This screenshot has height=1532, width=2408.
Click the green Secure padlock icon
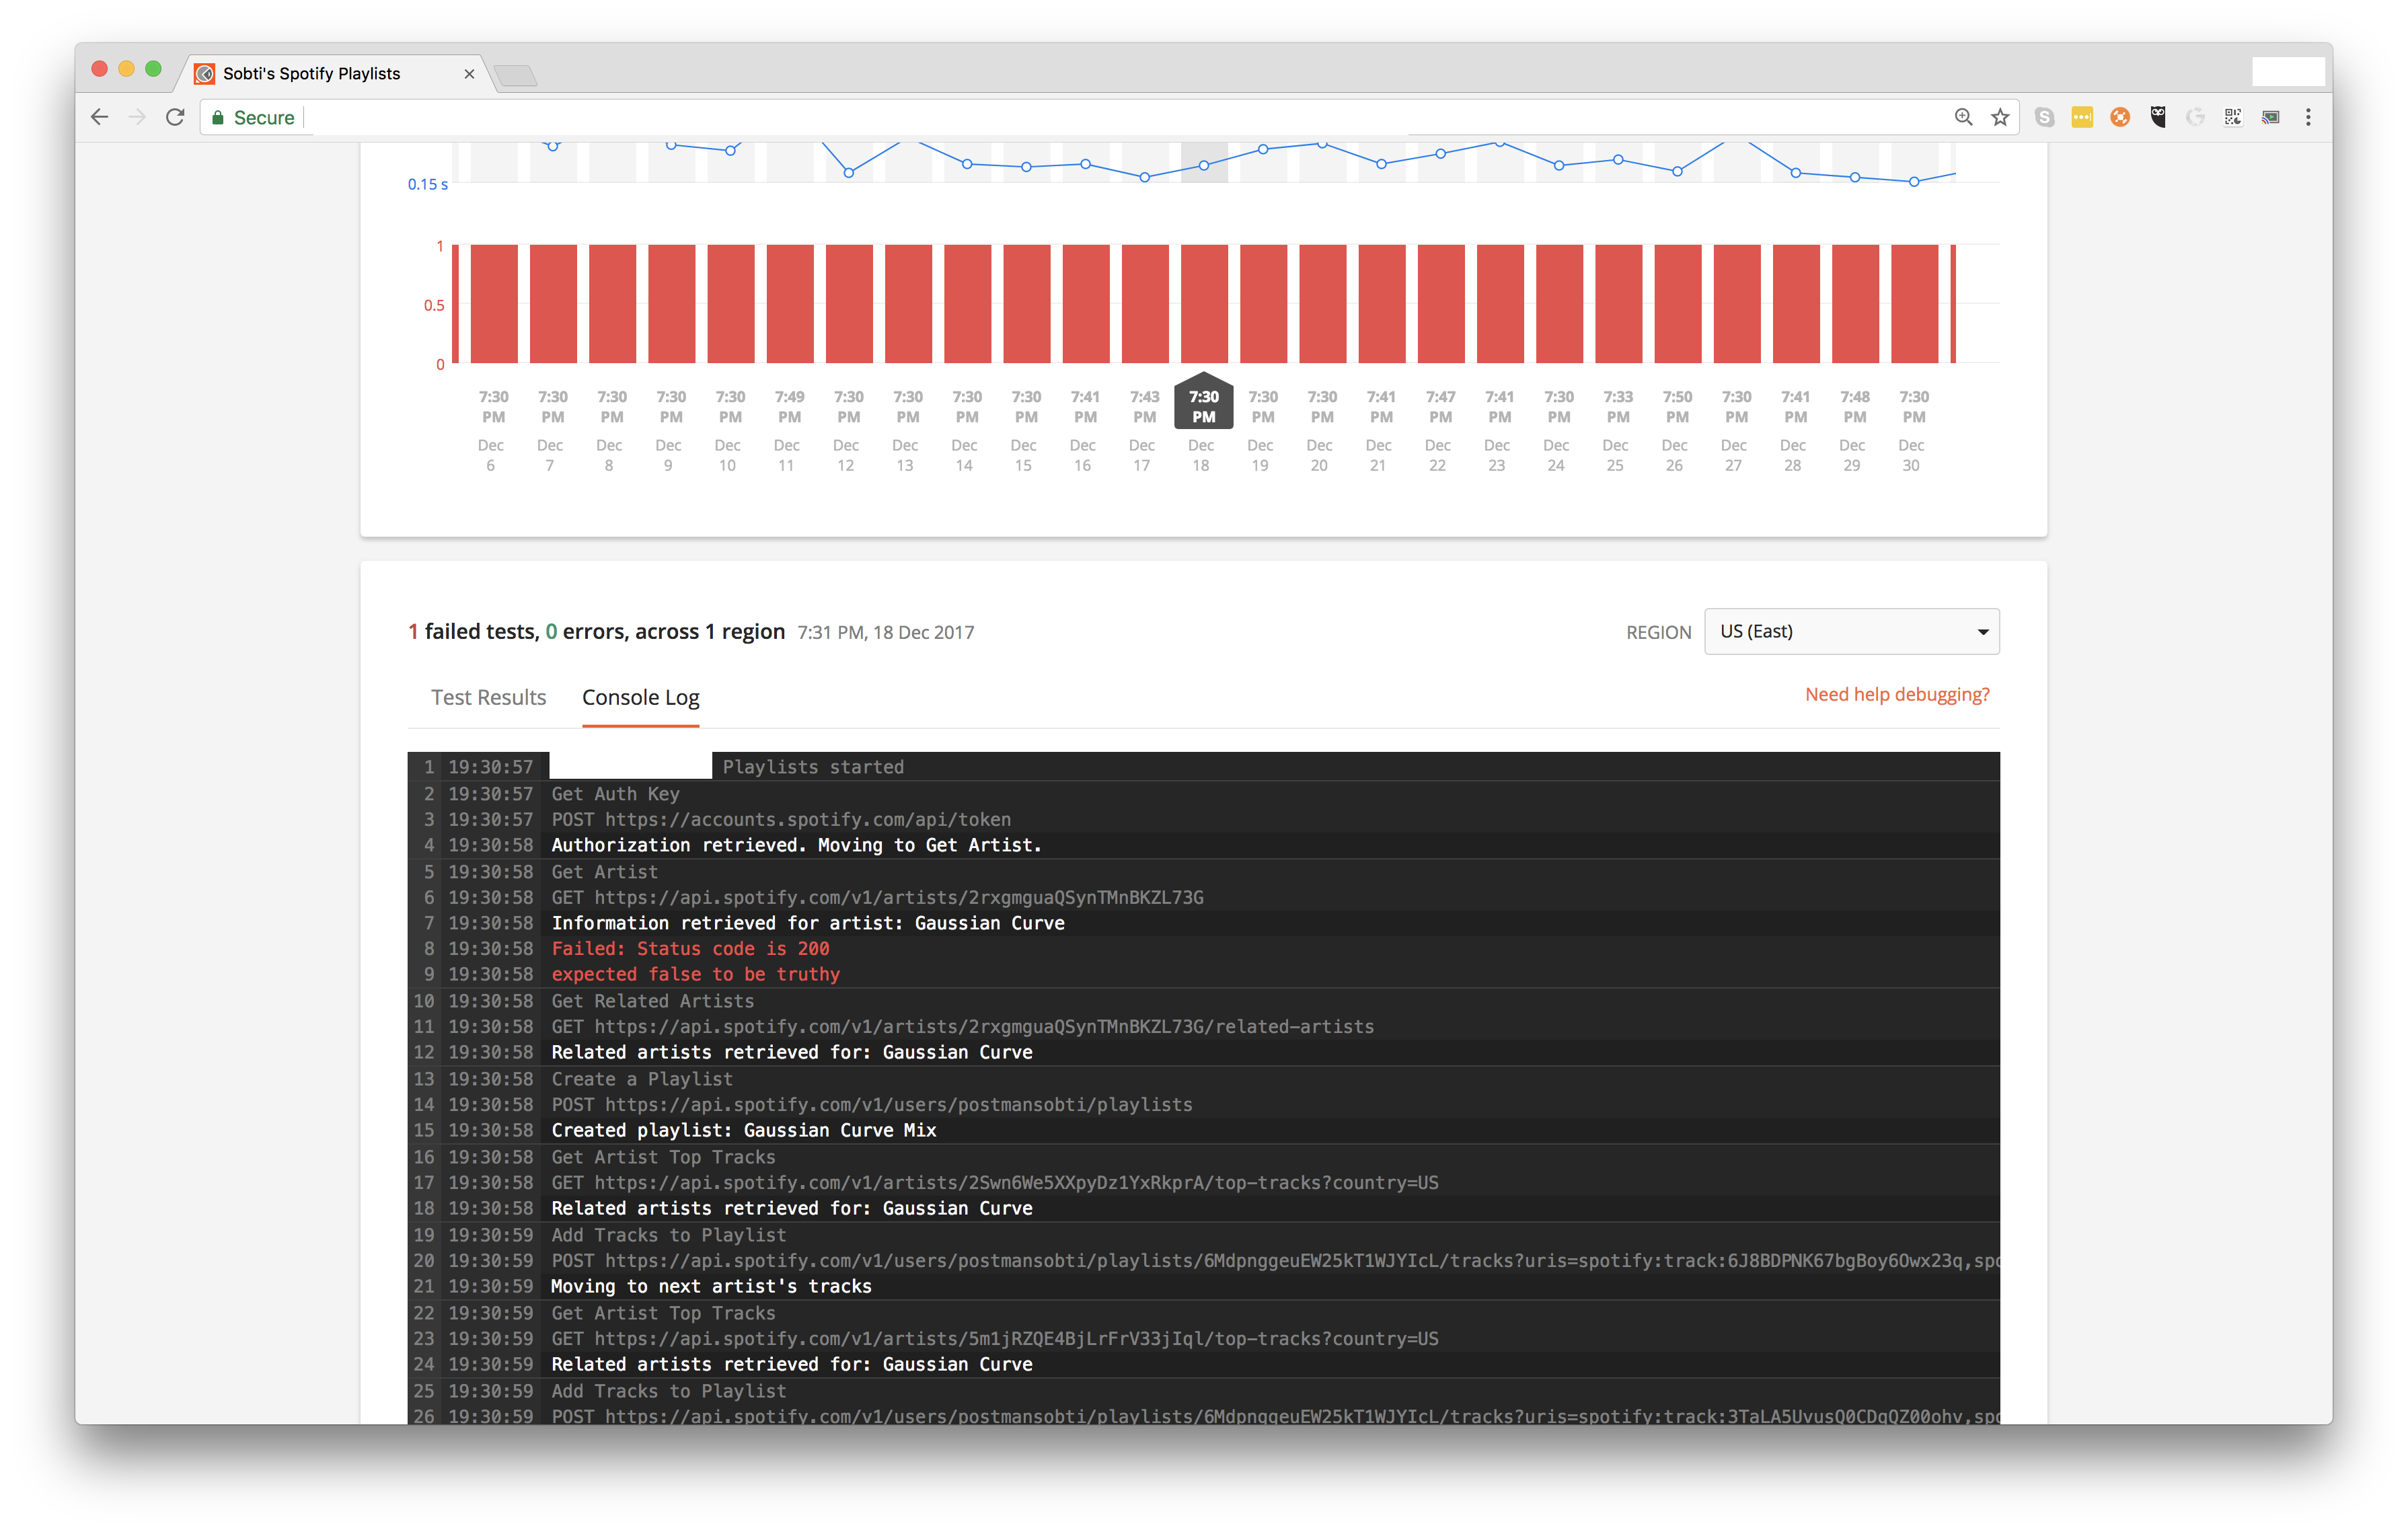pos(218,117)
